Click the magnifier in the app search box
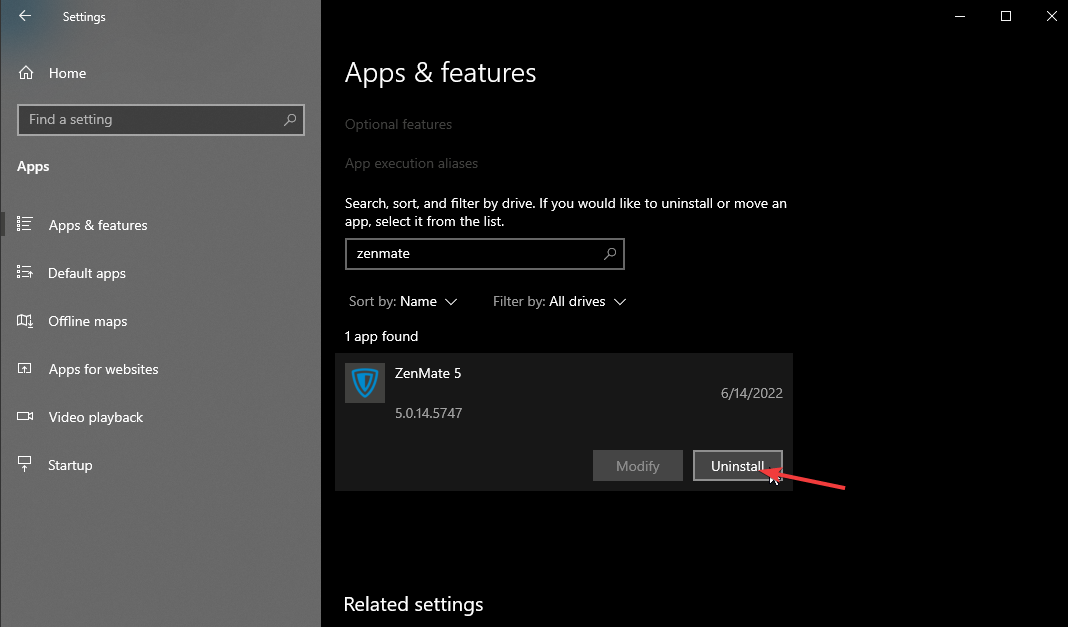The width and height of the screenshot is (1068, 627). [x=609, y=253]
